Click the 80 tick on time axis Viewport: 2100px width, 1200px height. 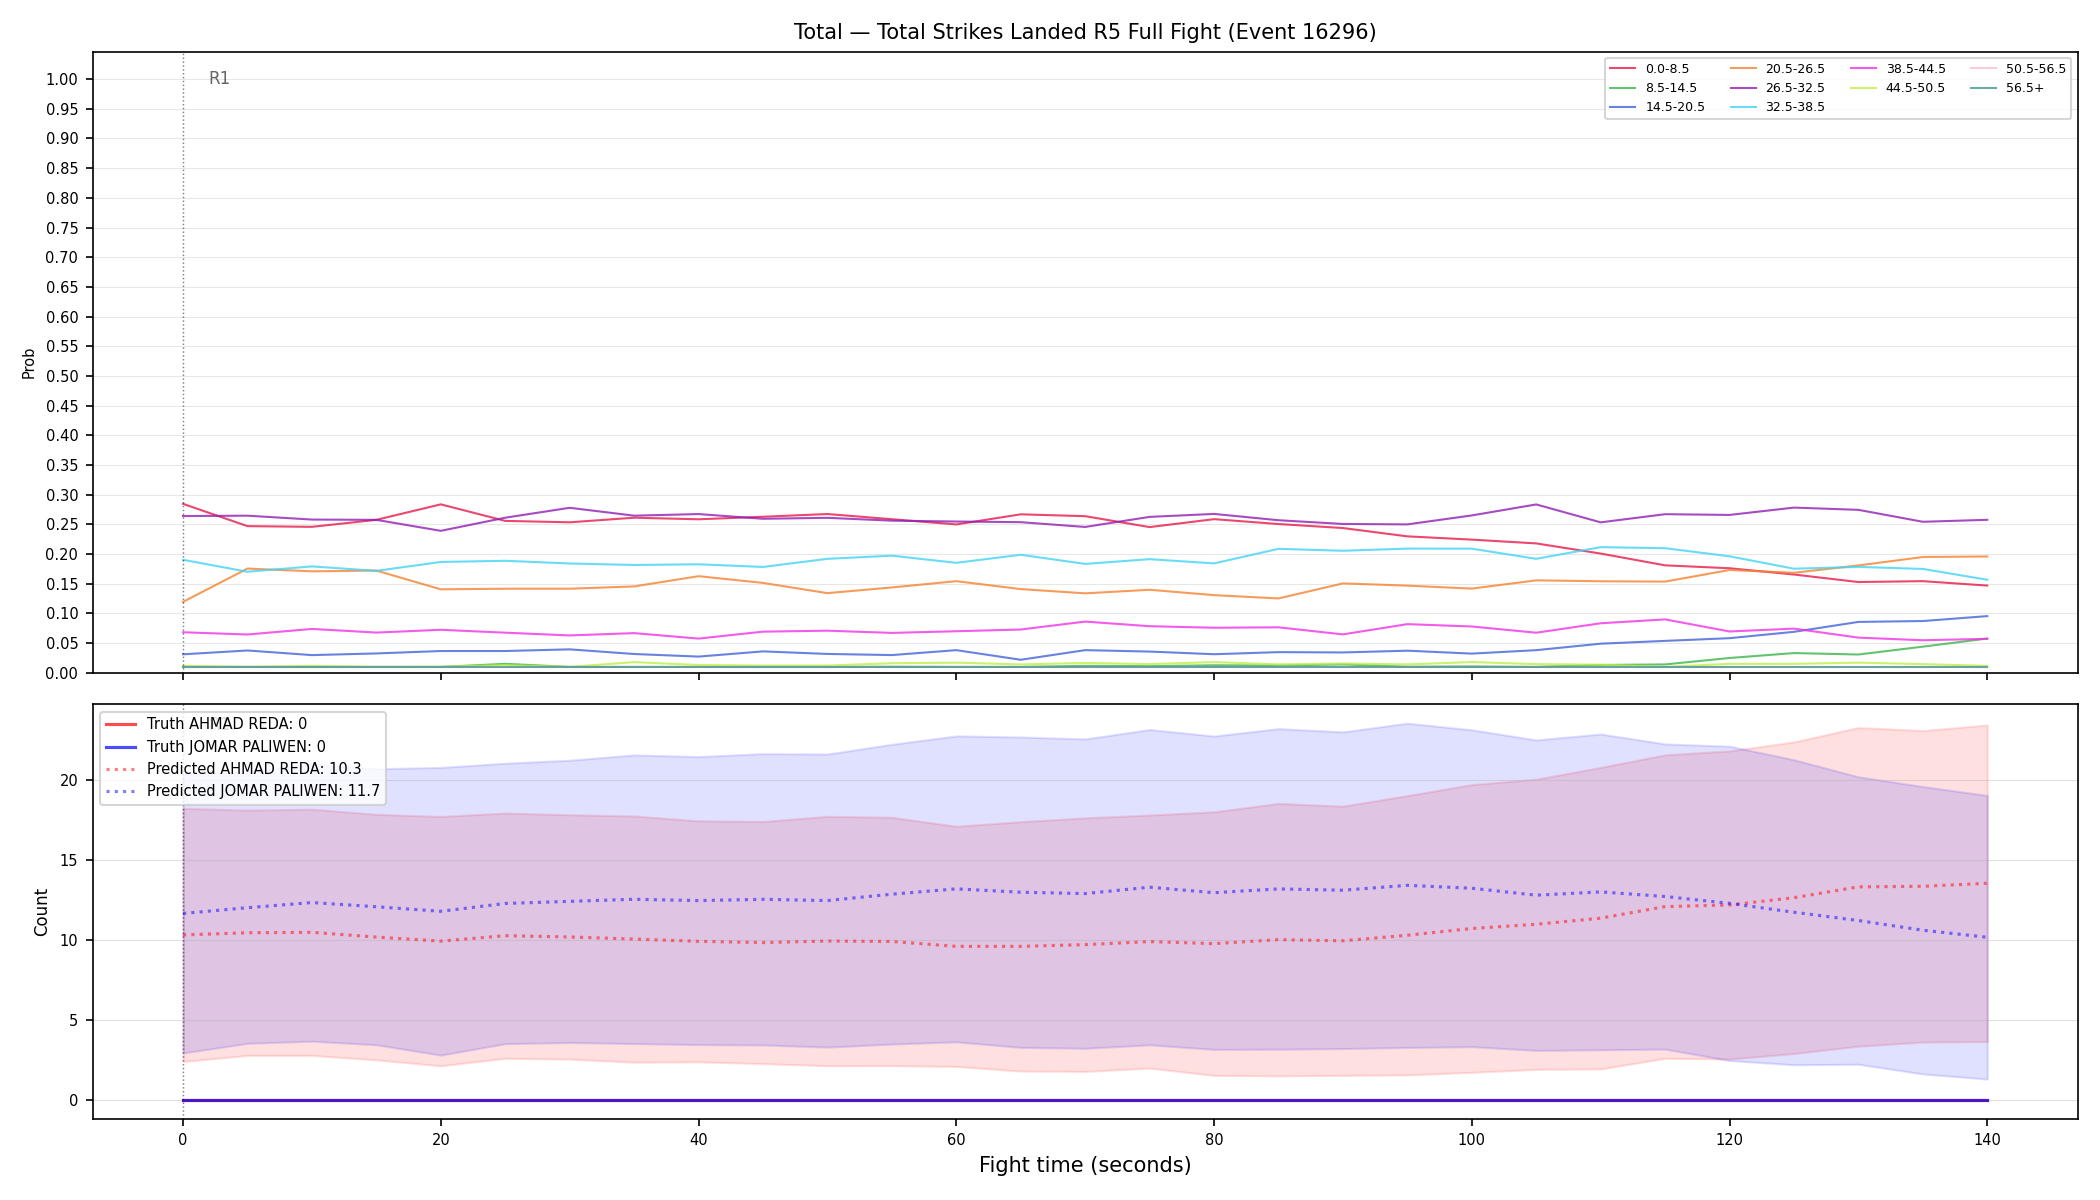pyautogui.click(x=1213, y=1139)
